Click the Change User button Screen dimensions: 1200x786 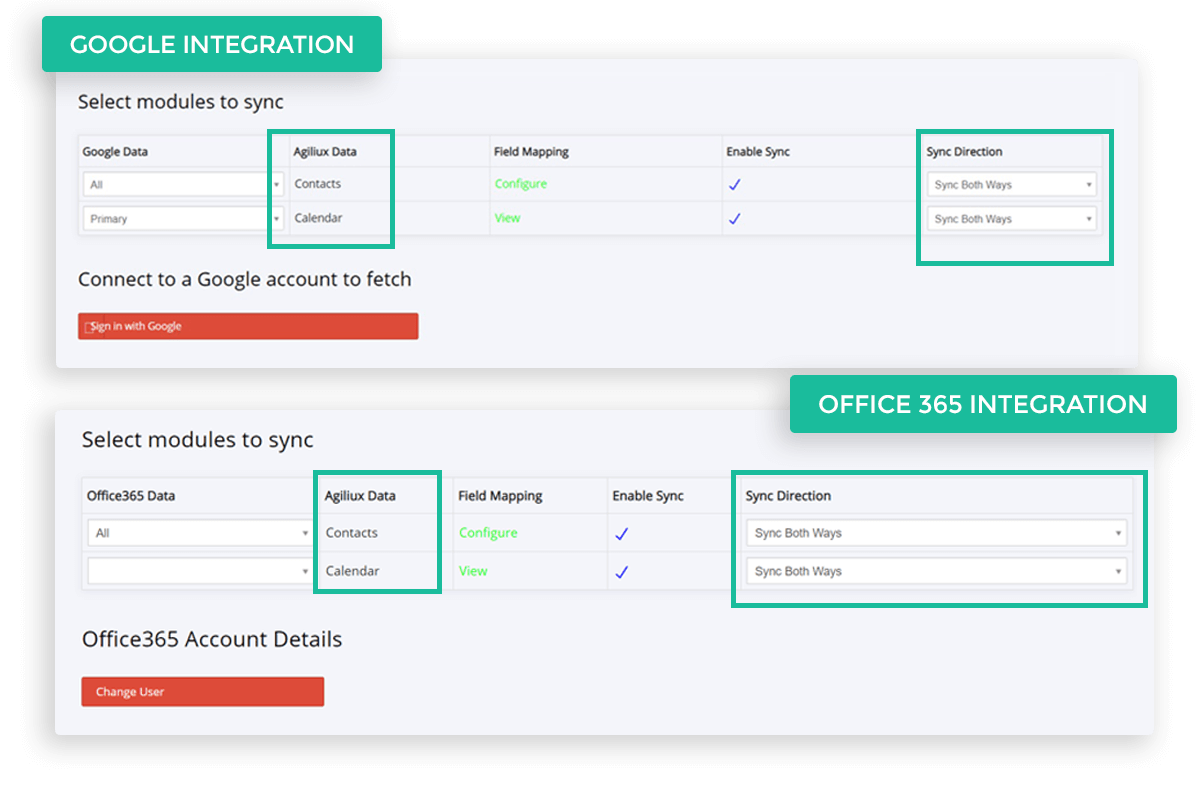203,692
